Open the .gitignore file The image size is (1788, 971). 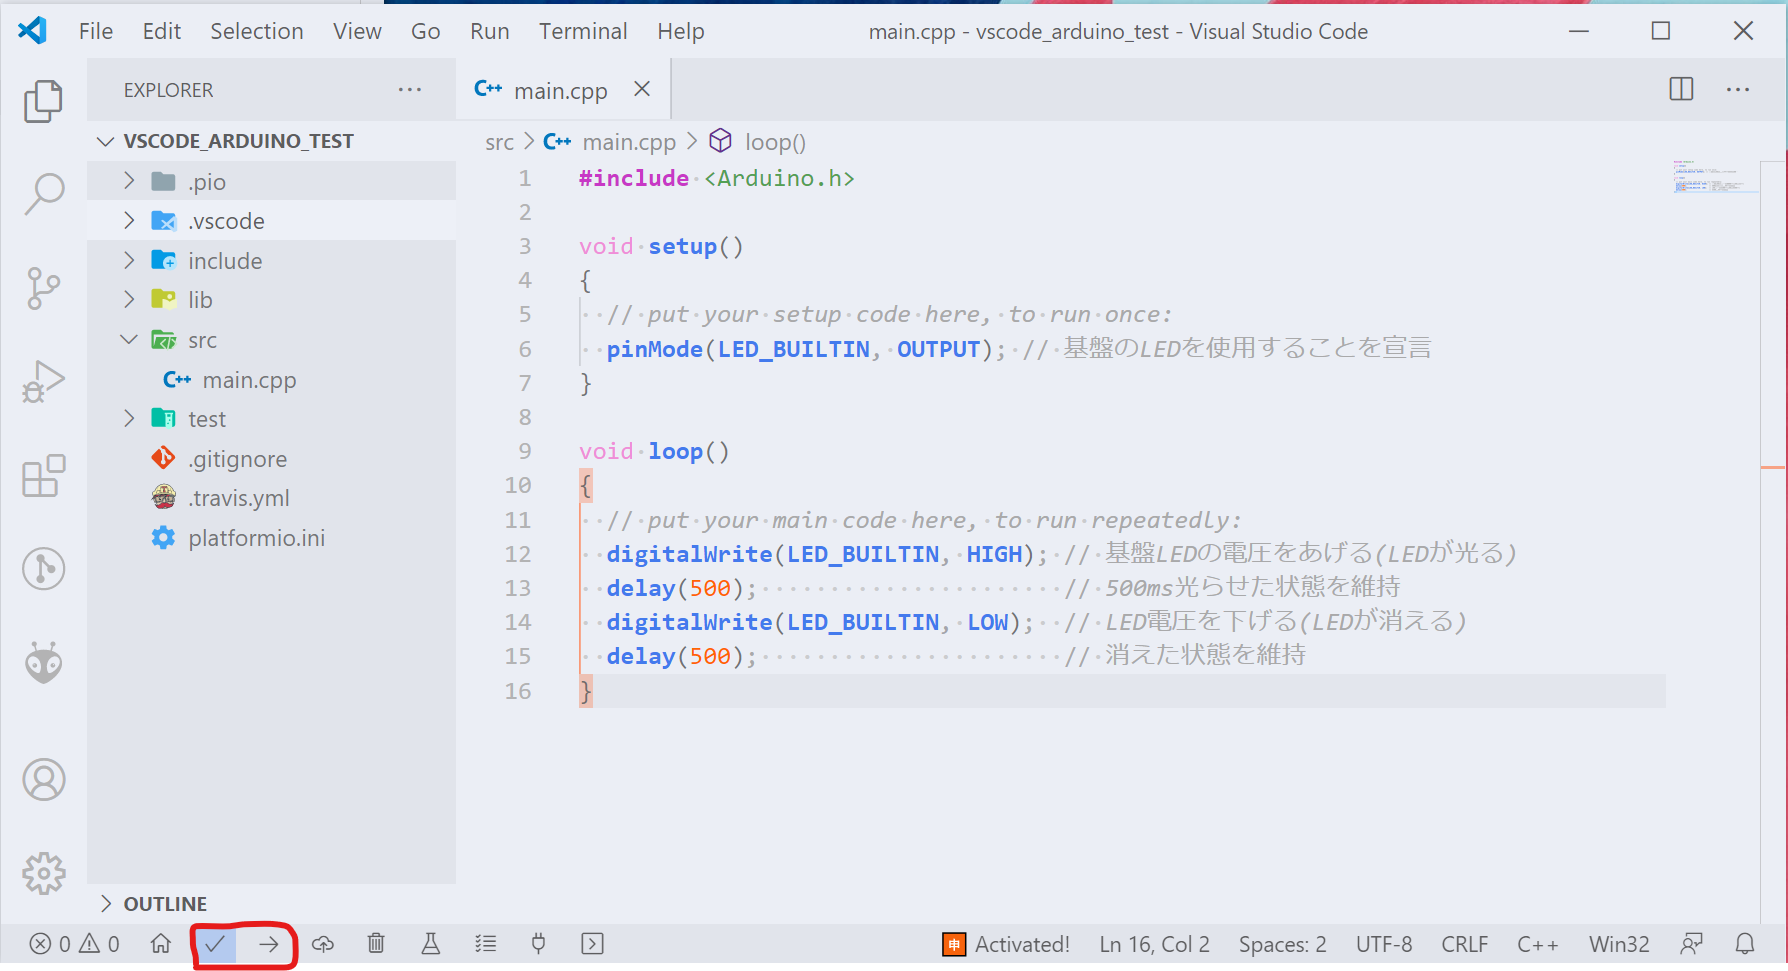tap(271, 458)
